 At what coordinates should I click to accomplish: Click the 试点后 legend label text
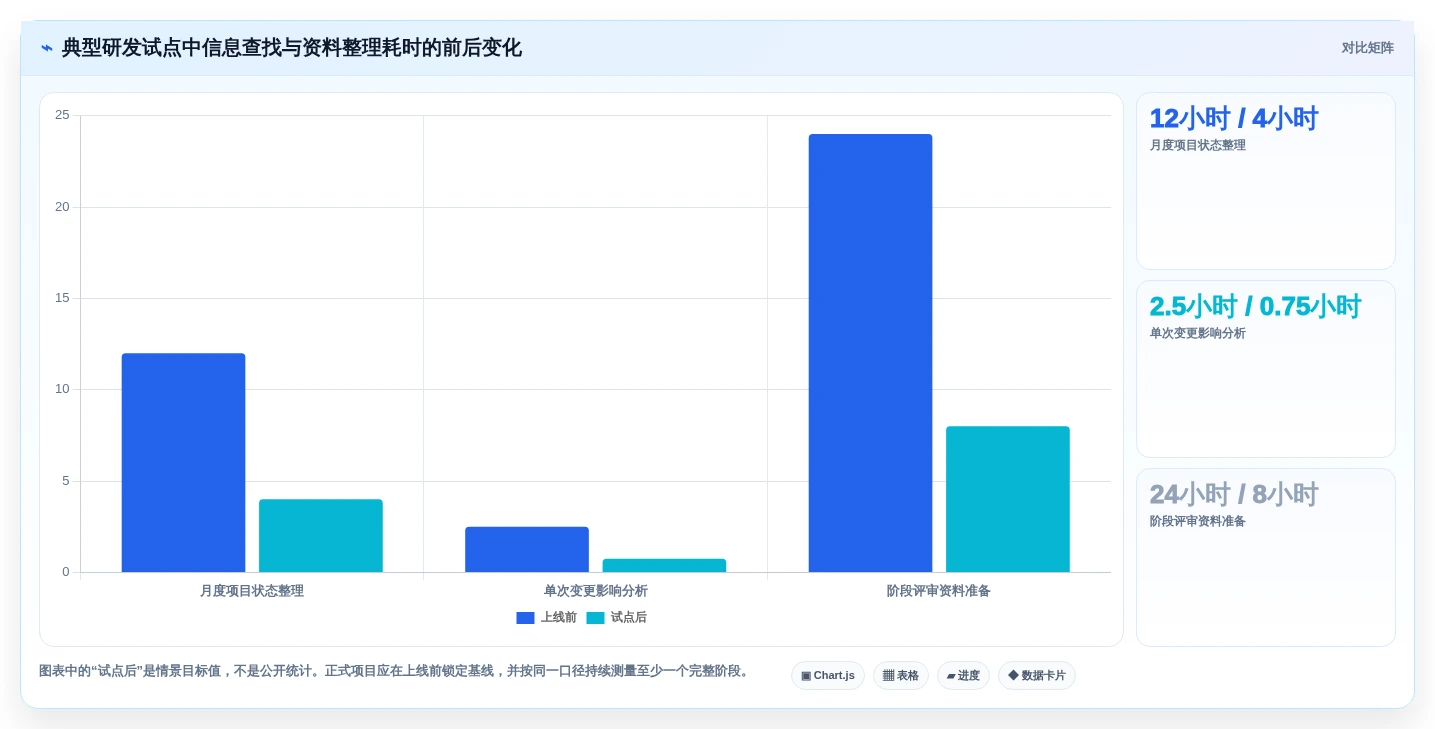[629, 618]
